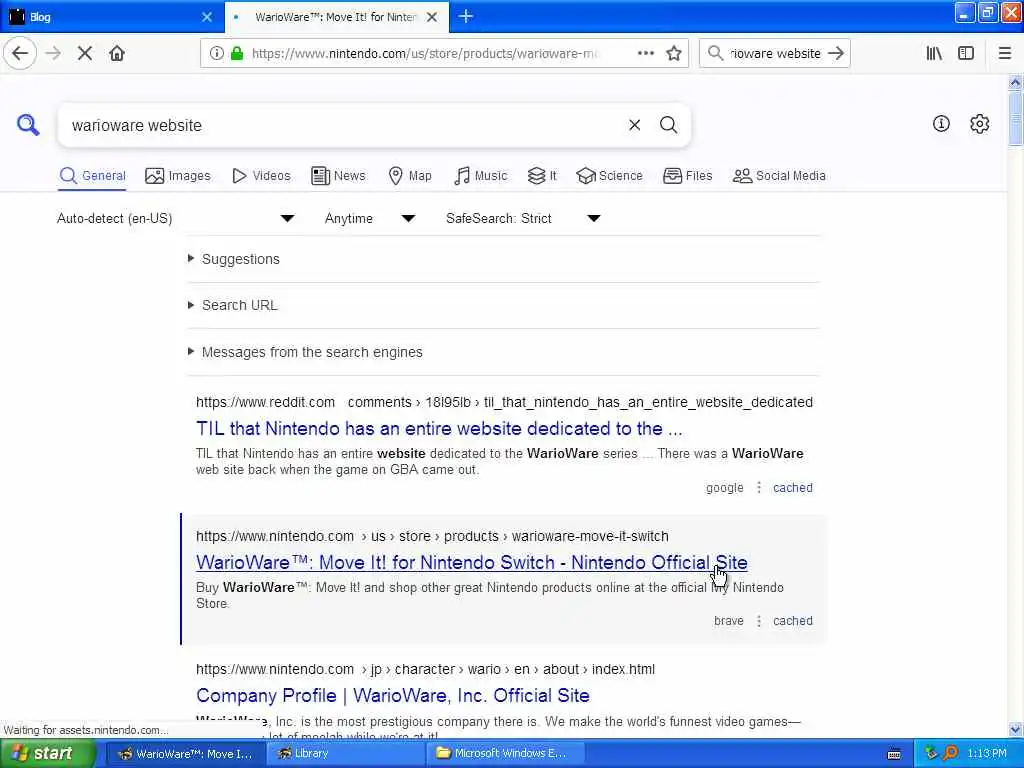This screenshot has height=768, width=1024.
Task: Open page actions three-dot menu
Action: pyautogui.click(x=645, y=54)
